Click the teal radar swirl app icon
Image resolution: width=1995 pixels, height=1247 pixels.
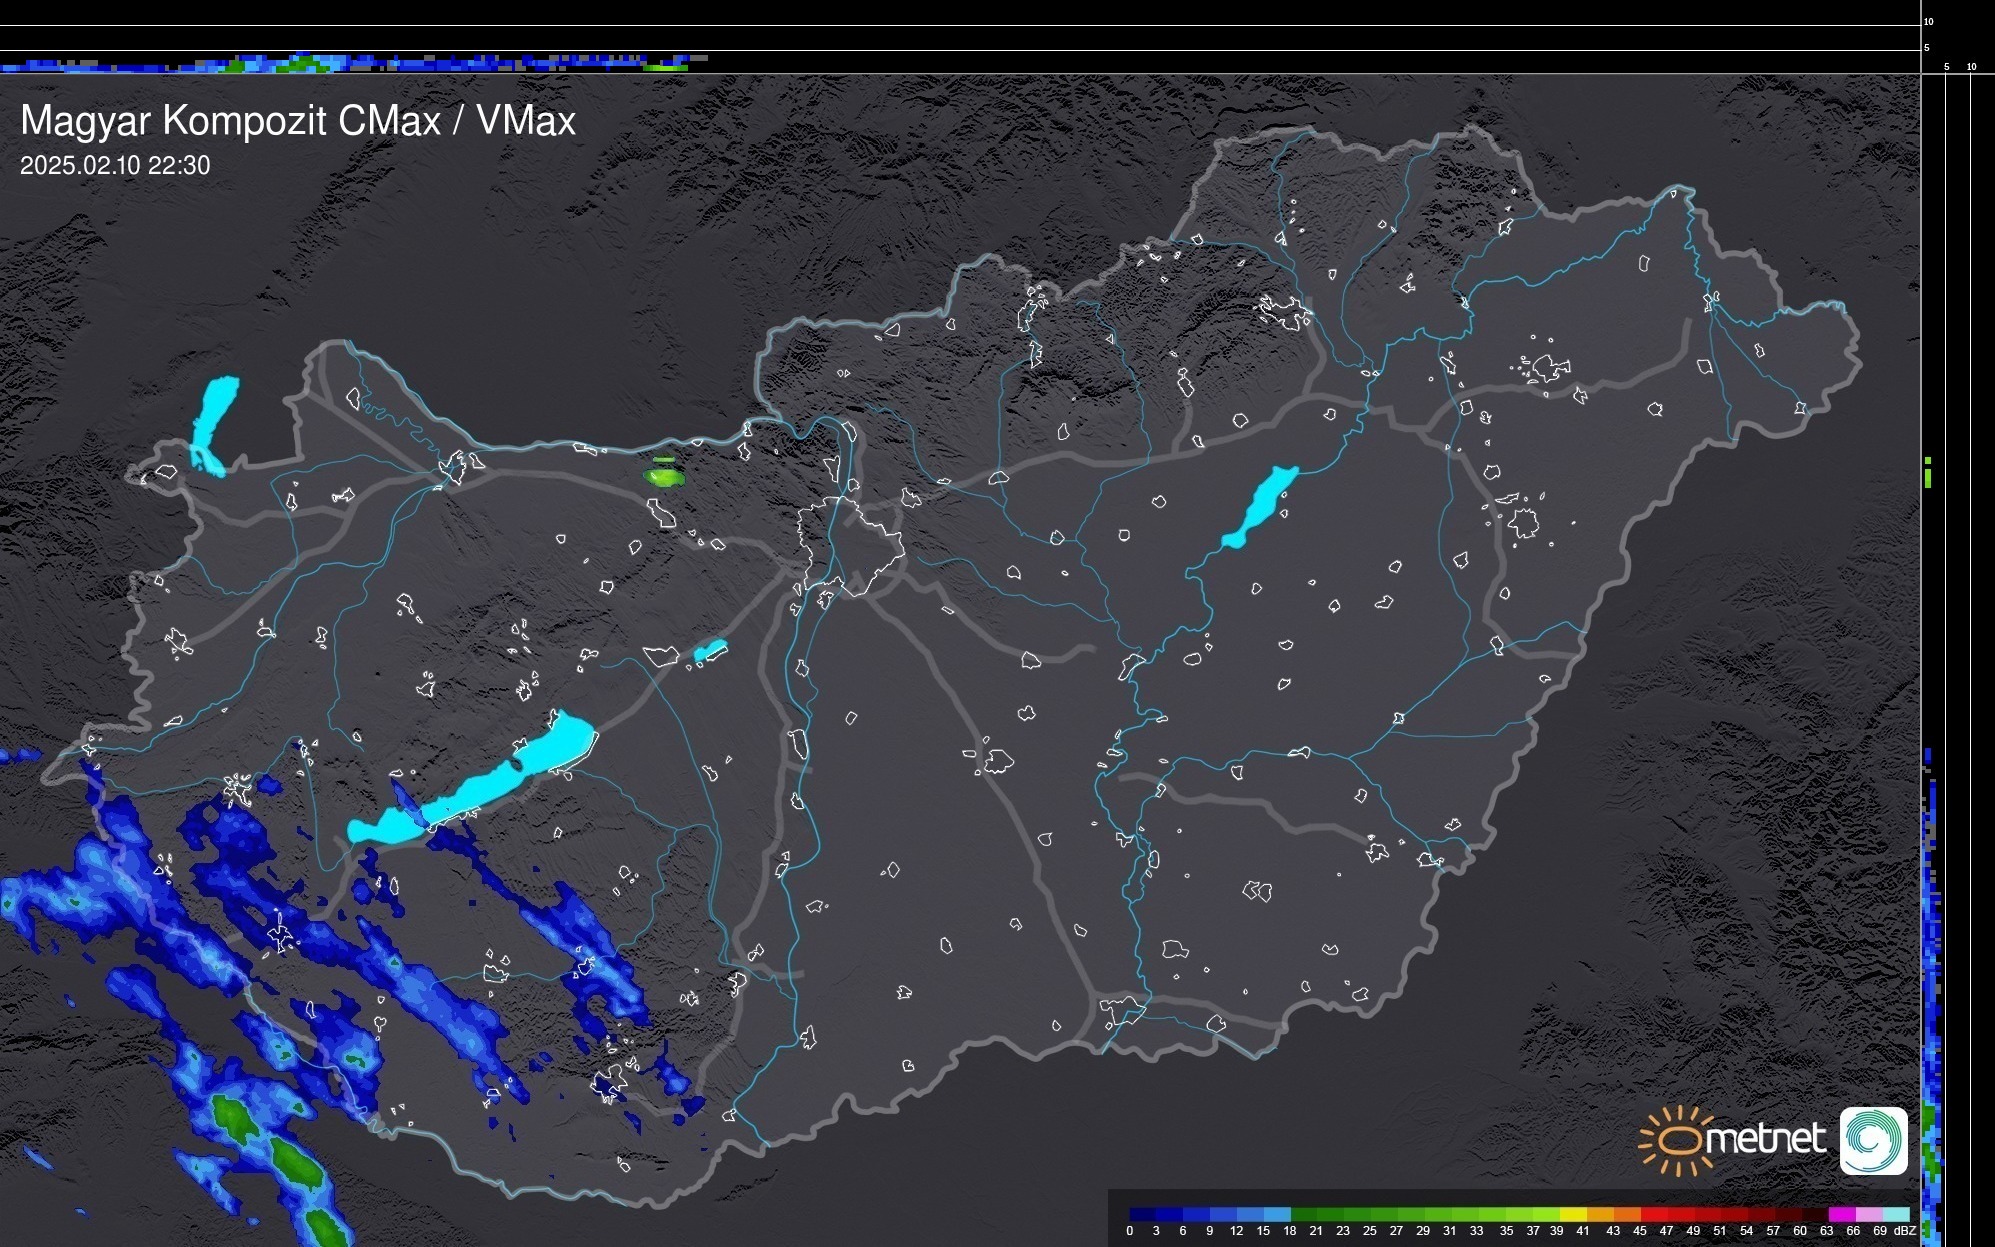pos(1873,1140)
